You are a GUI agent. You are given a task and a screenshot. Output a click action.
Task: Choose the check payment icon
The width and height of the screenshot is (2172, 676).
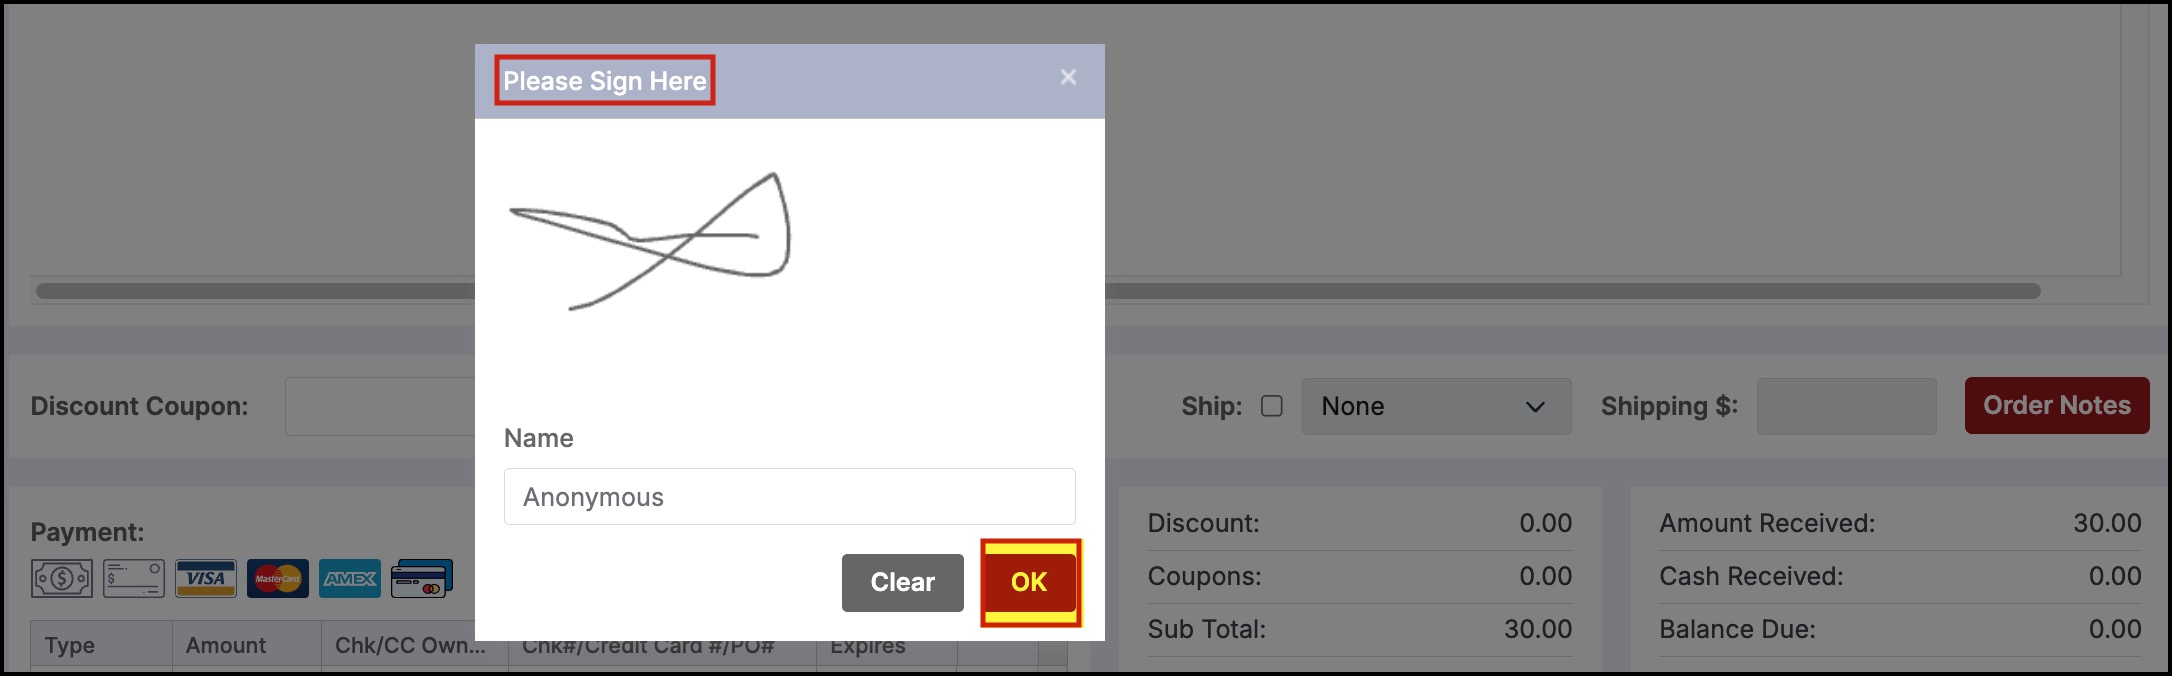click(x=134, y=578)
